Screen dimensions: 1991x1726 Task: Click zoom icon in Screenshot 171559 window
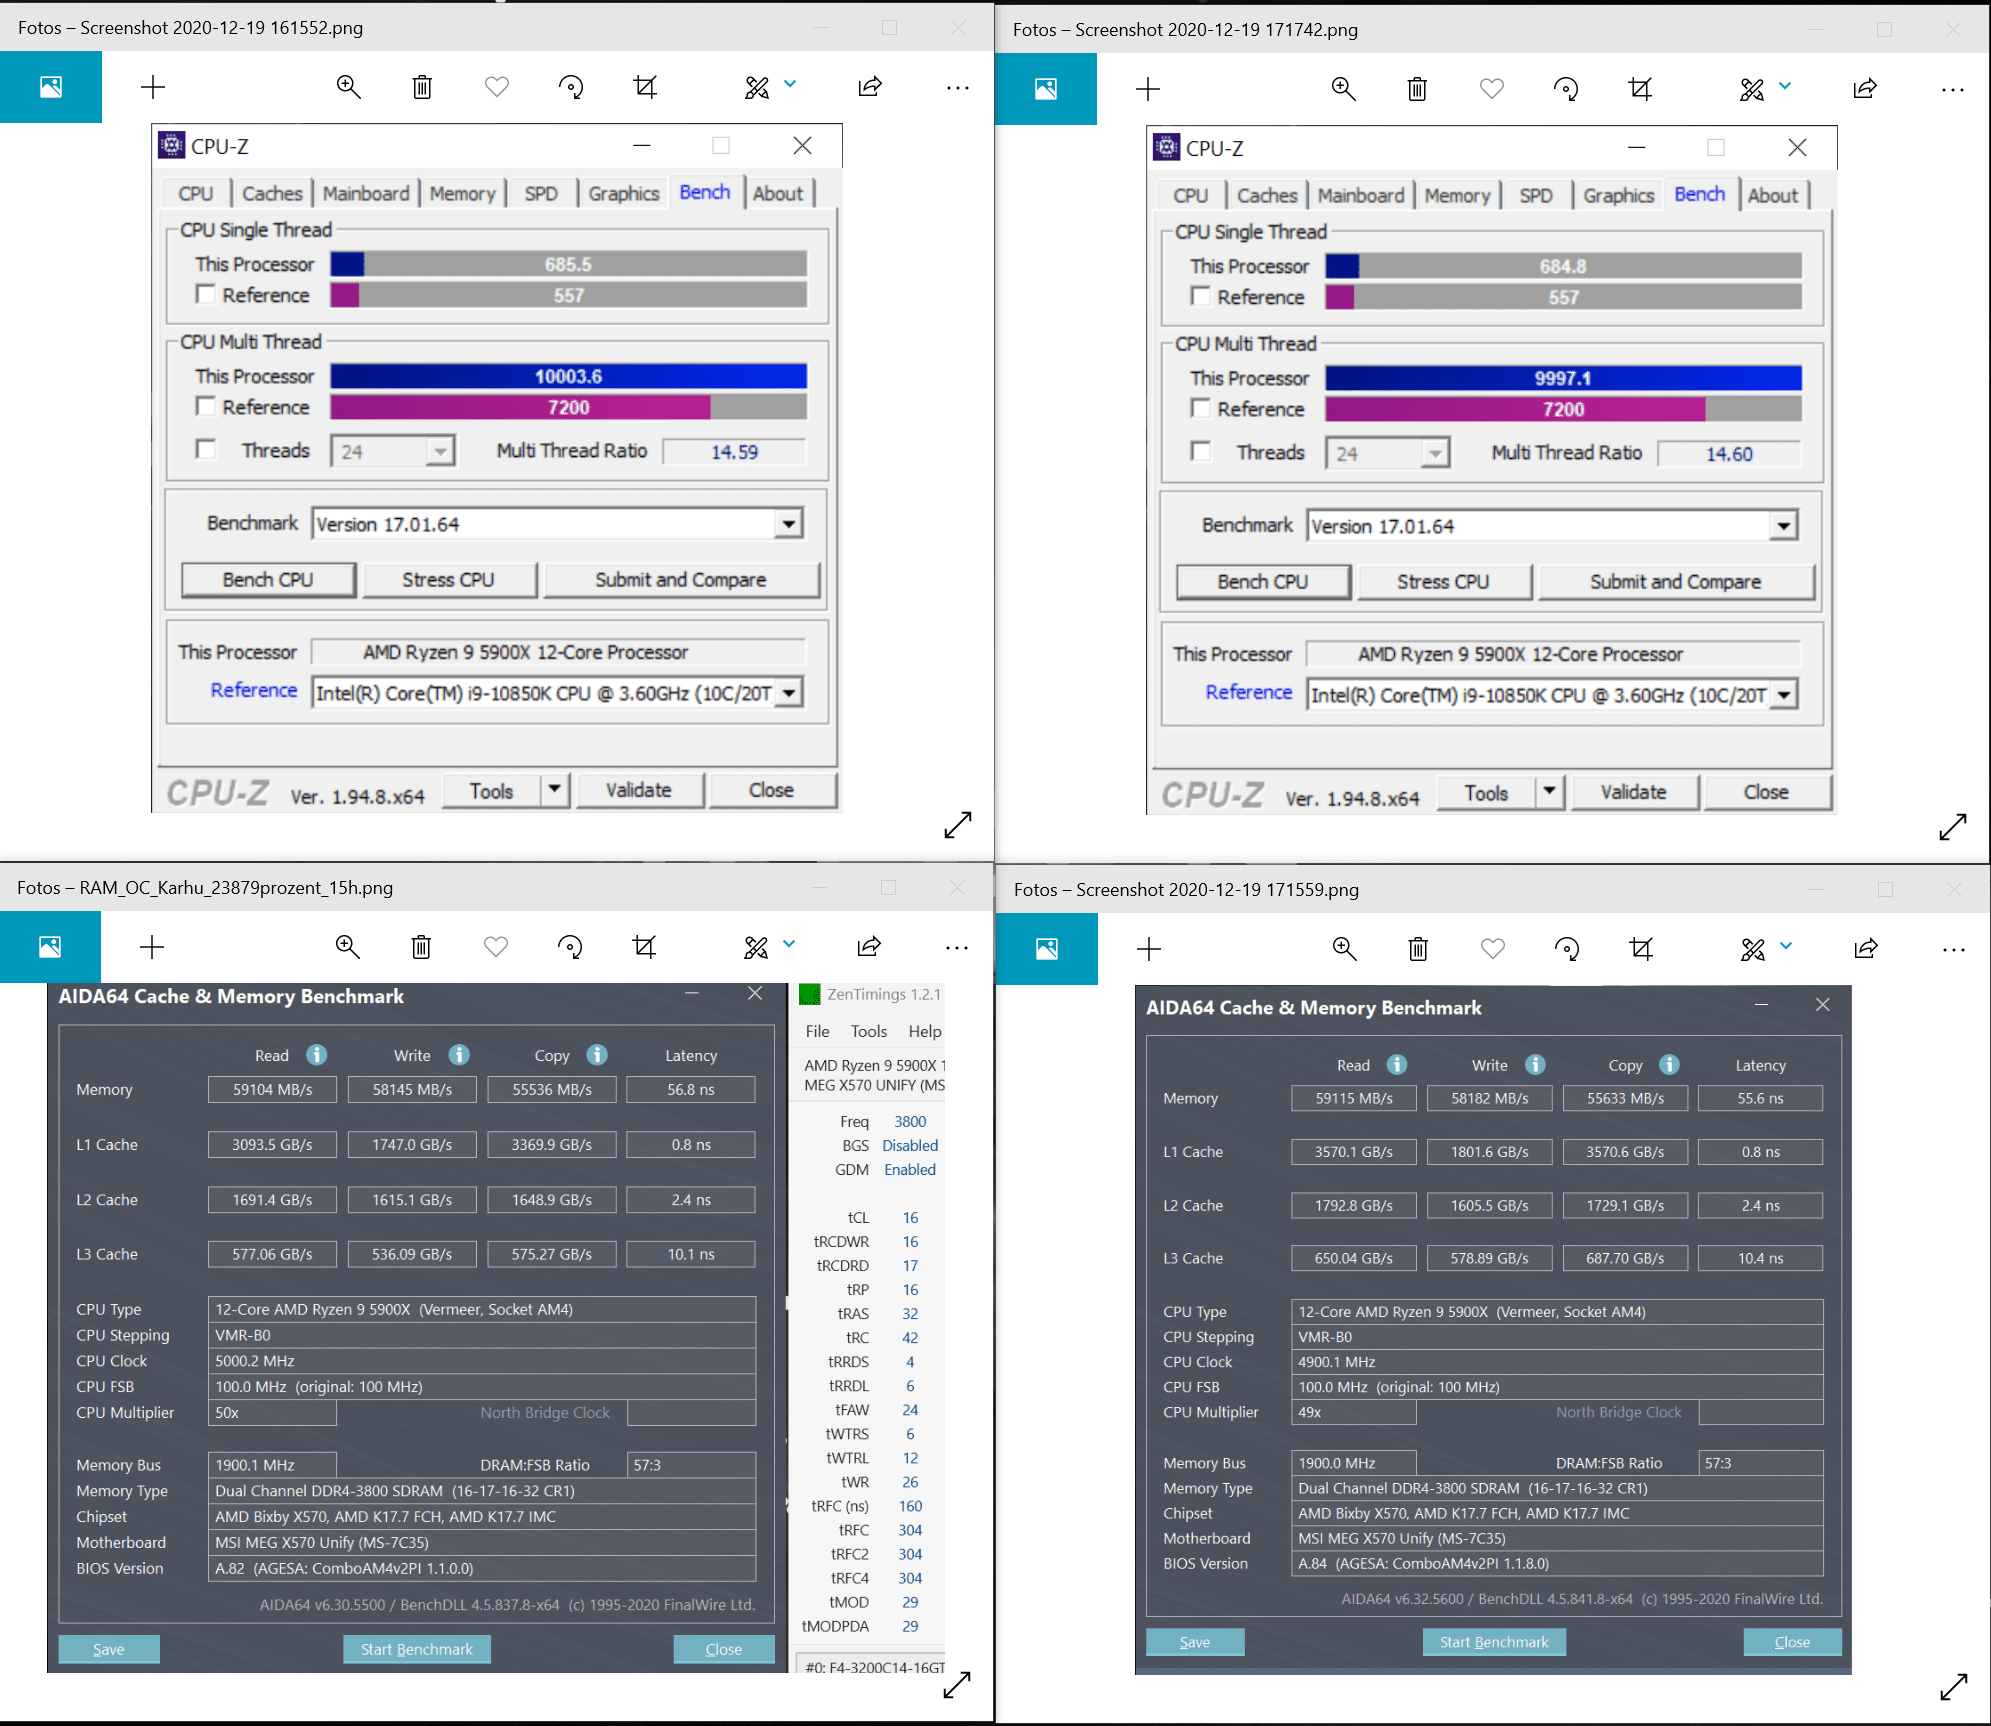click(1344, 949)
